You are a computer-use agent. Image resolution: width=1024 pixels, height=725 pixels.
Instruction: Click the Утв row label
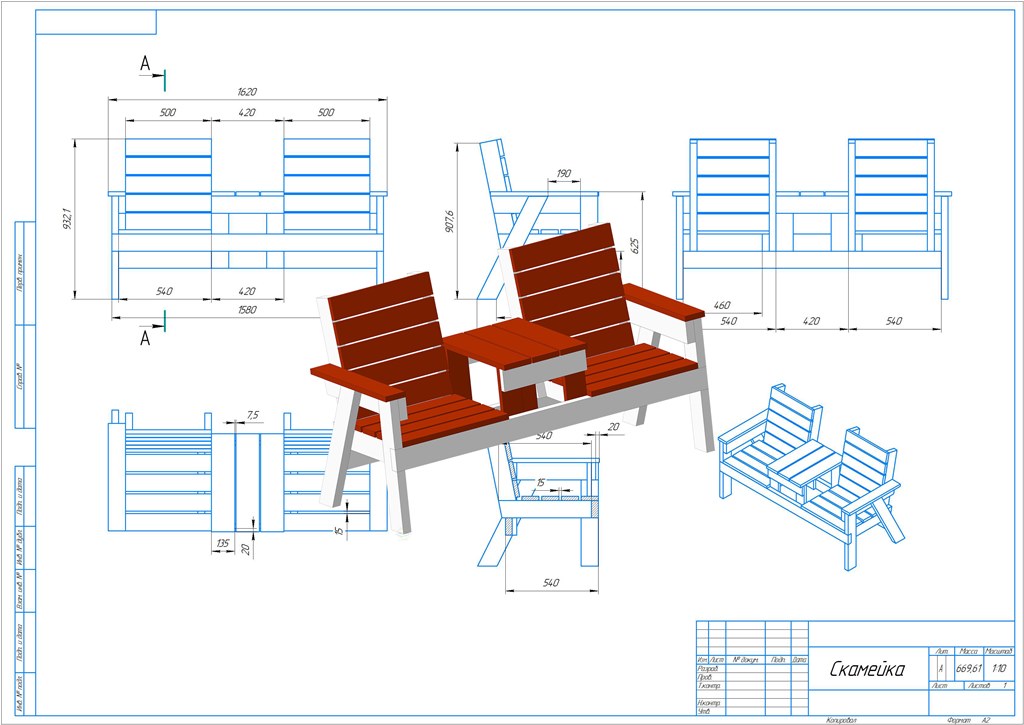(x=703, y=711)
